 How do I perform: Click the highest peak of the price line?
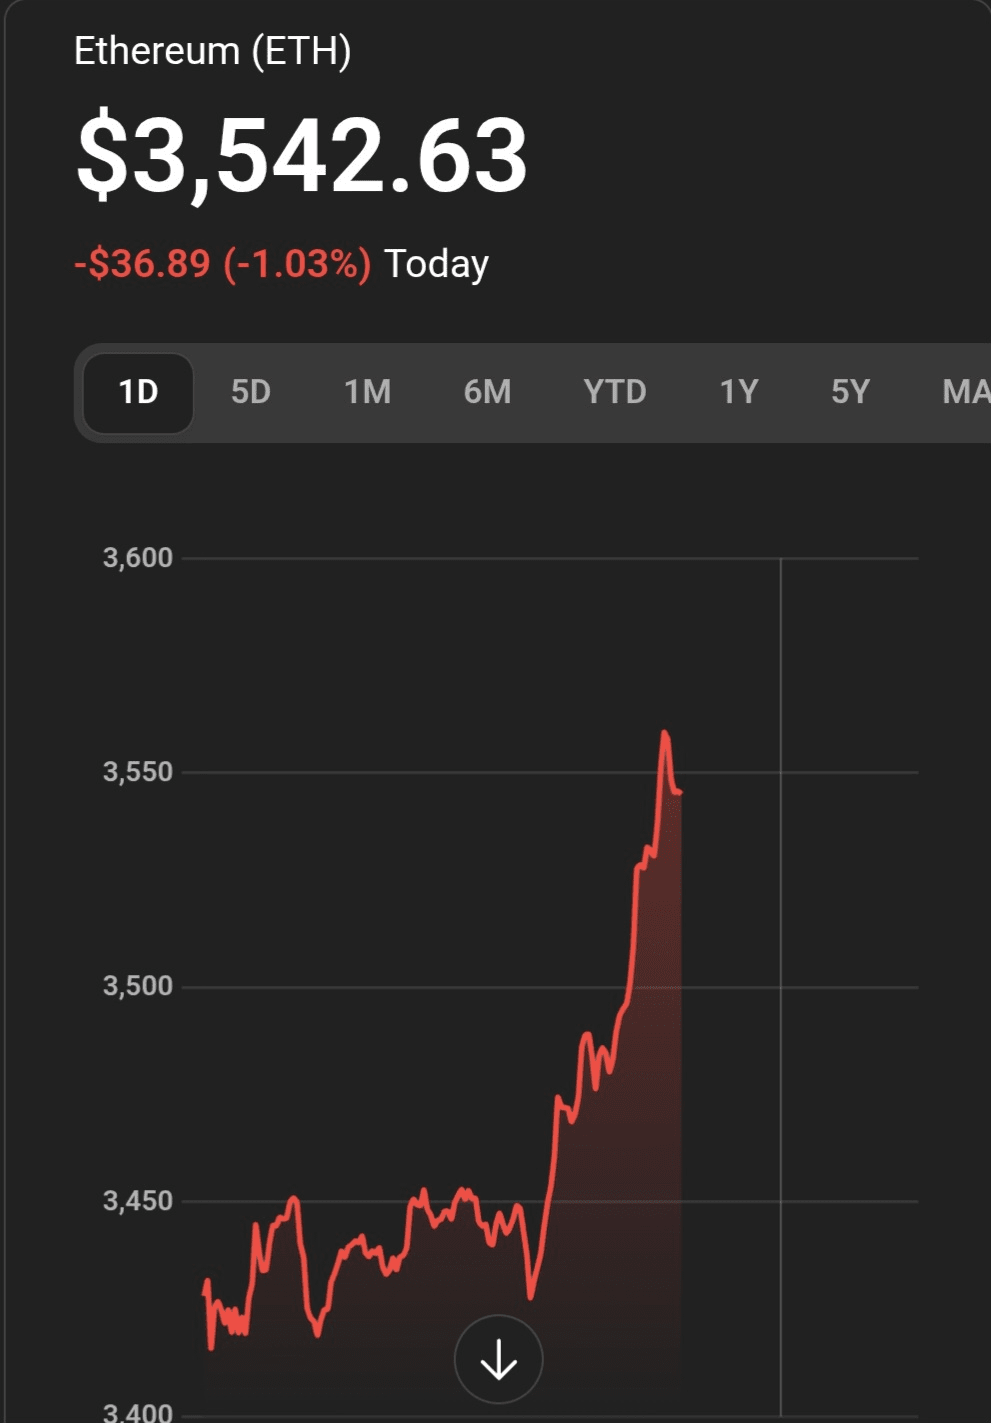pos(665,733)
